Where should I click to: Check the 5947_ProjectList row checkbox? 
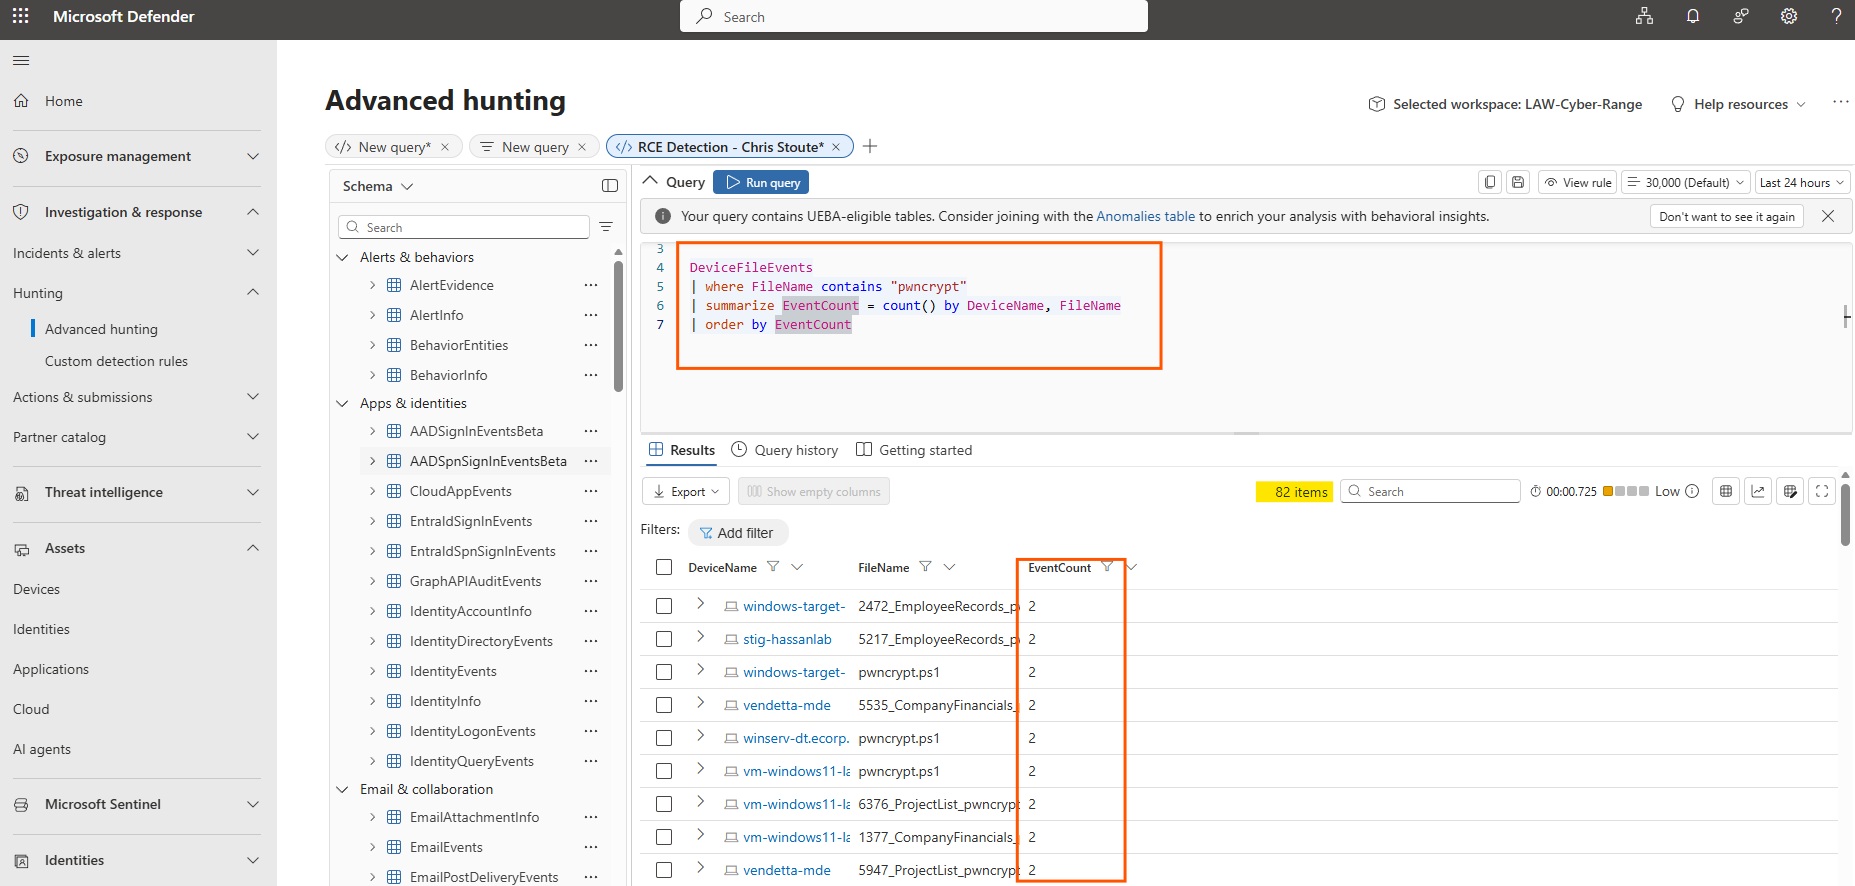click(664, 870)
